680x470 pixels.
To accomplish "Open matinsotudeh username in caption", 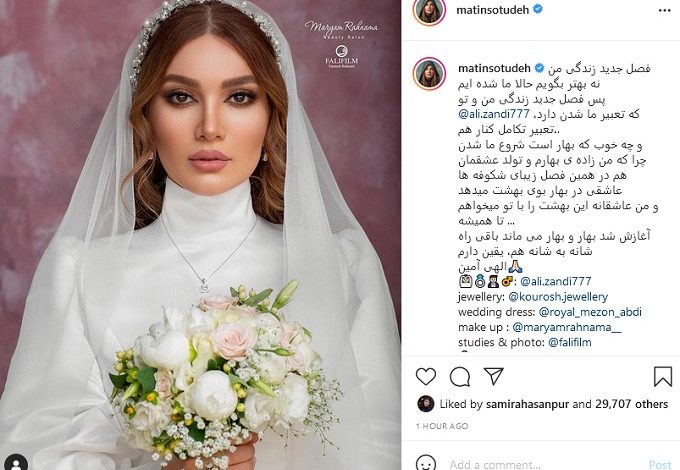I will pyautogui.click(x=494, y=69).
